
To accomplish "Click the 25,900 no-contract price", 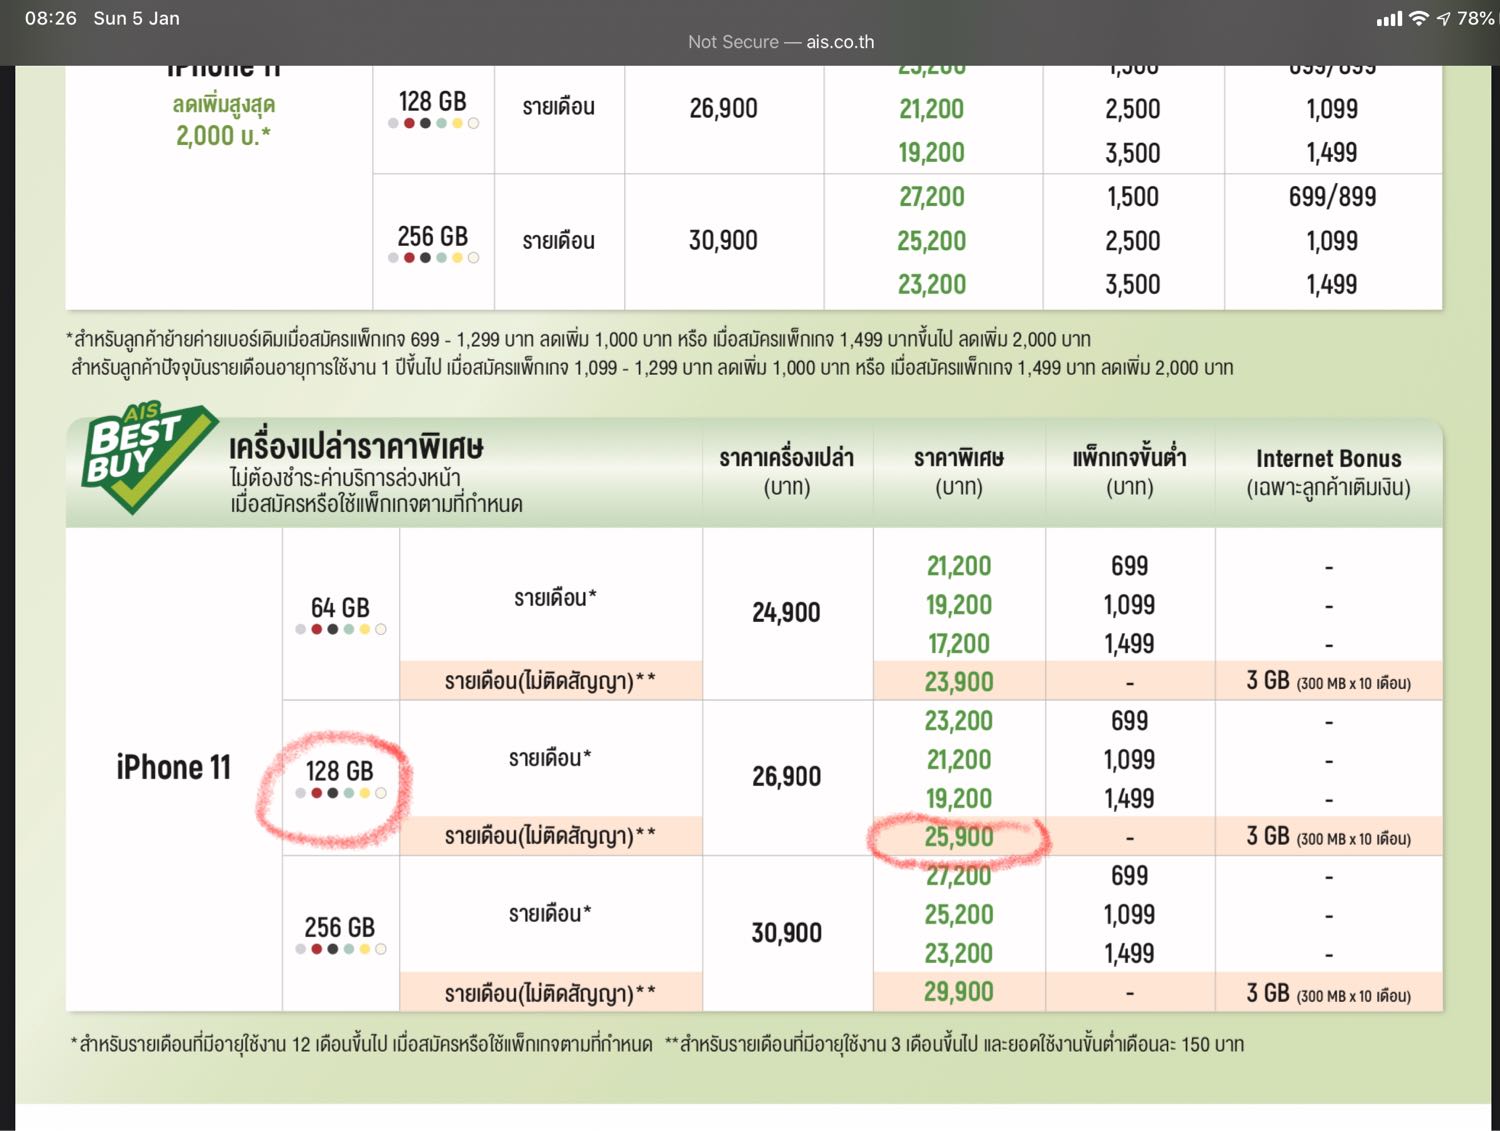I will coord(958,837).
